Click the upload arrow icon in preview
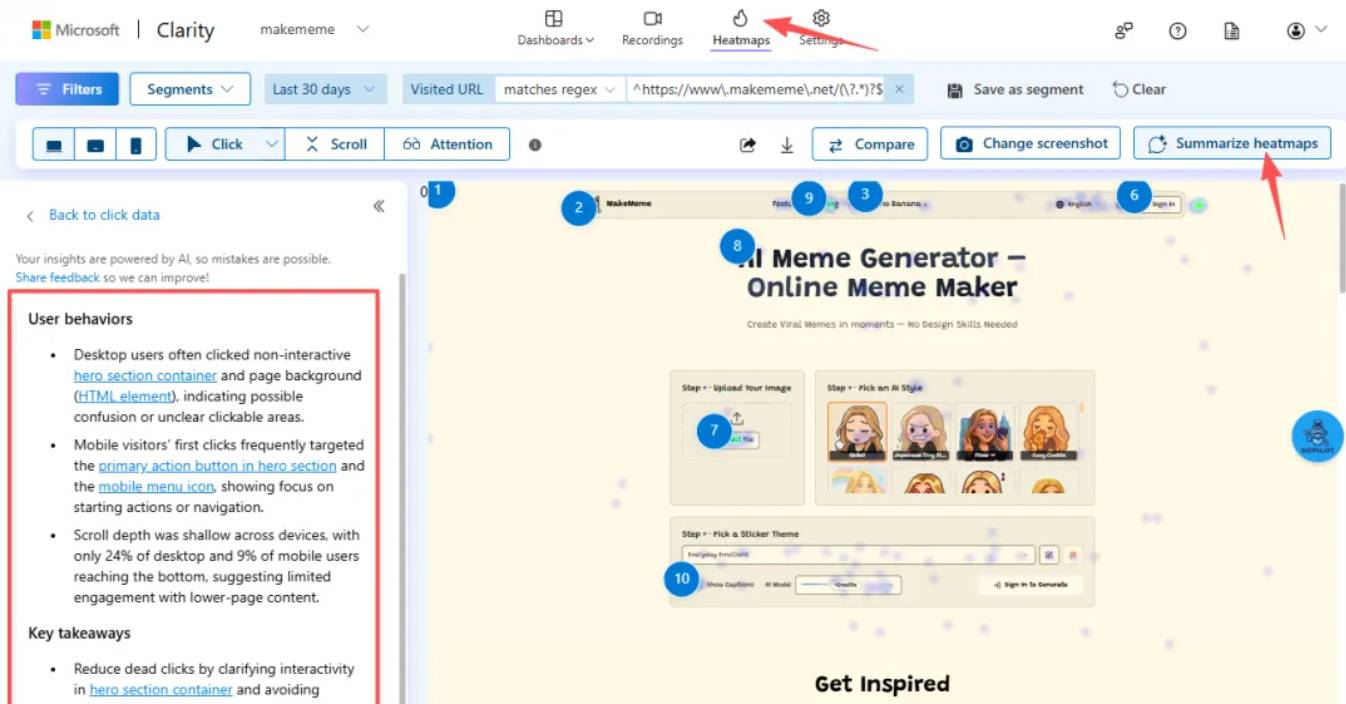Viewport: 1346px width, 704px height. pos(738,419)
